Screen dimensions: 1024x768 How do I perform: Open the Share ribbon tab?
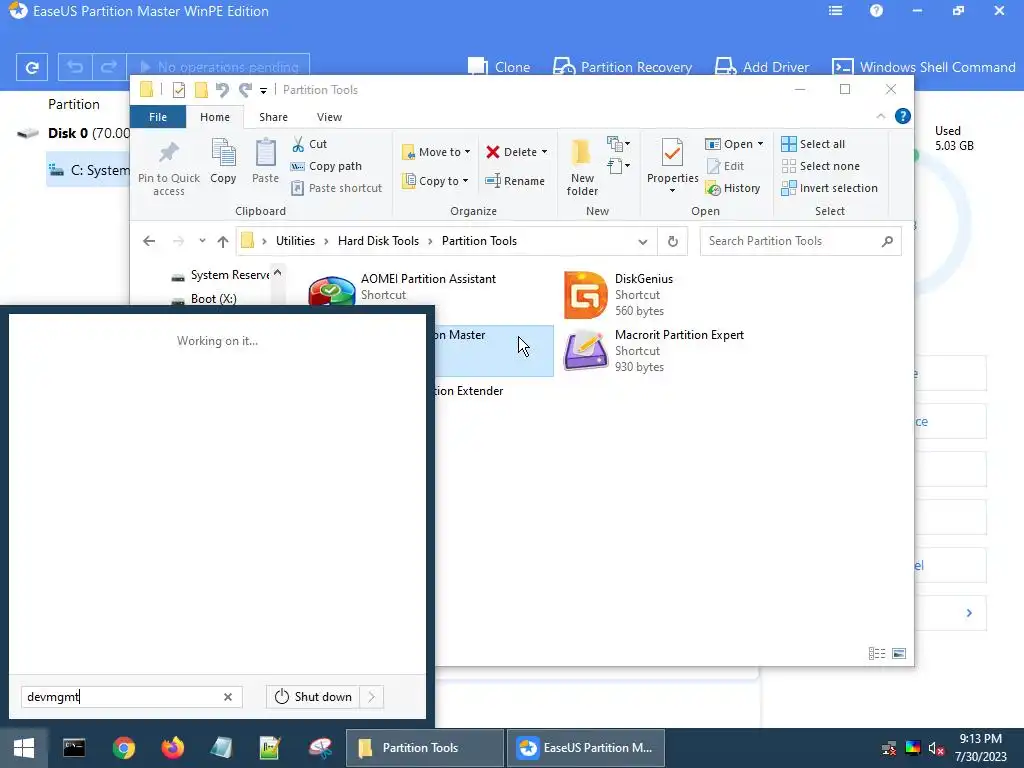273,117
